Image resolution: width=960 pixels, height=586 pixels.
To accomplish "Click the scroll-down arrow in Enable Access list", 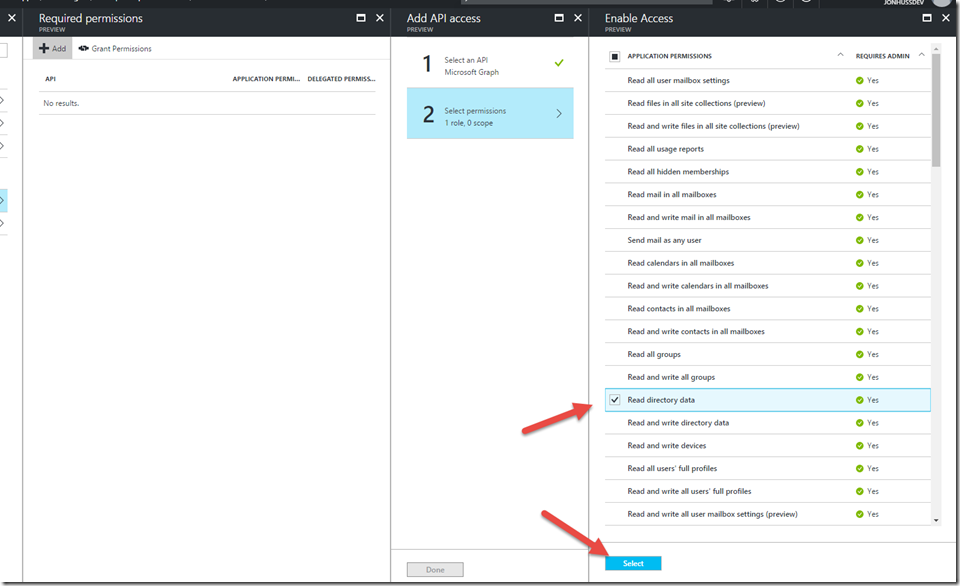I will (x=936, y=520).
